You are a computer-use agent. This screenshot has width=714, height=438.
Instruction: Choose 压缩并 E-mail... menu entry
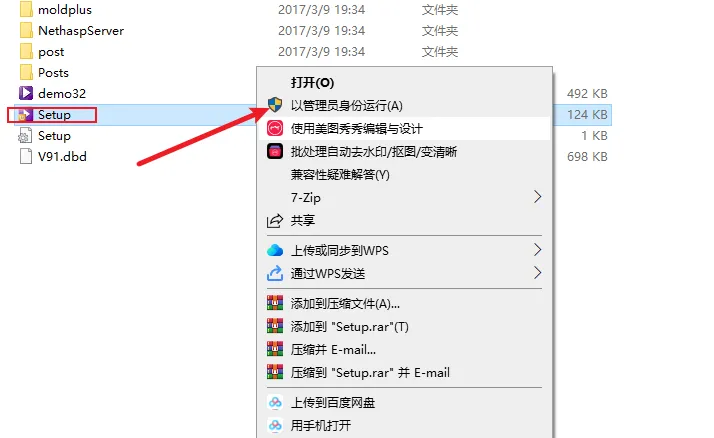pyautogui.click(x=404, y=350)
